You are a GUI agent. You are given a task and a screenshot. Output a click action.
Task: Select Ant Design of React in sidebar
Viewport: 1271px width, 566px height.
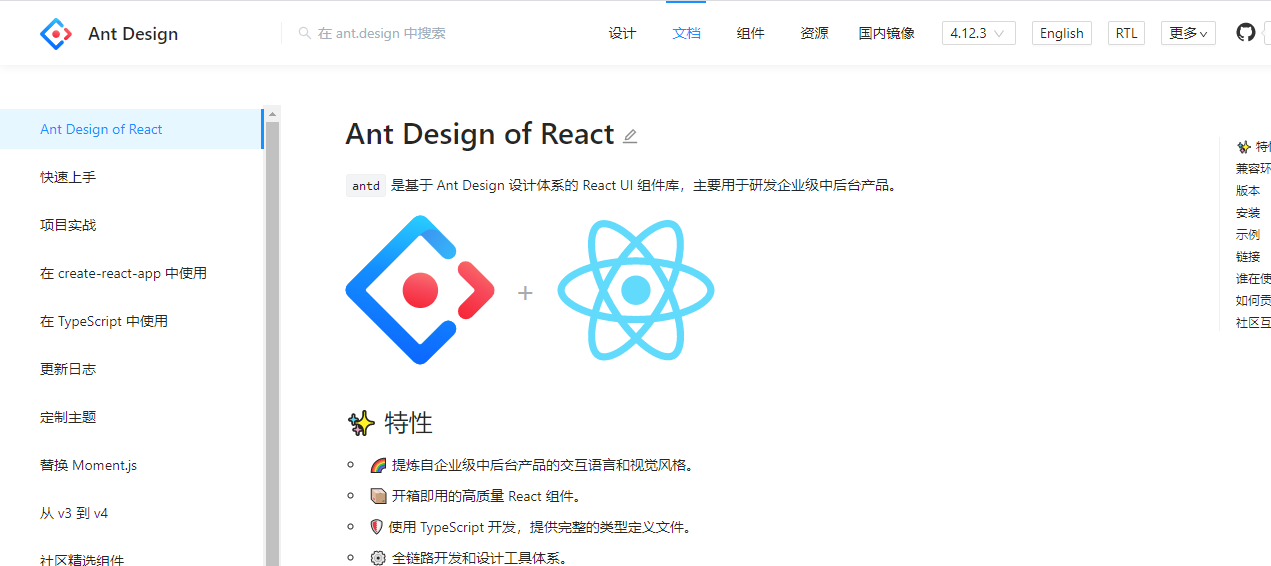pos(131,129)
